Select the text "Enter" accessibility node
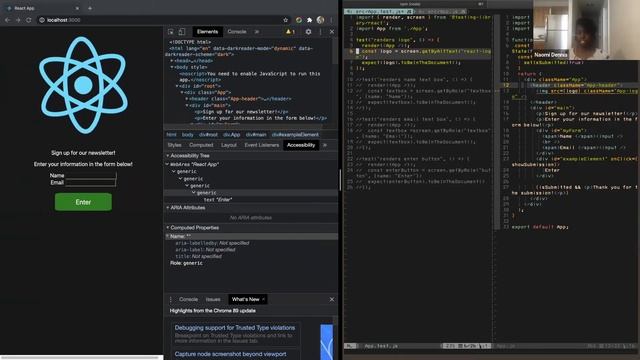Screen dimensions: 640x360 (x=218, y=200)
